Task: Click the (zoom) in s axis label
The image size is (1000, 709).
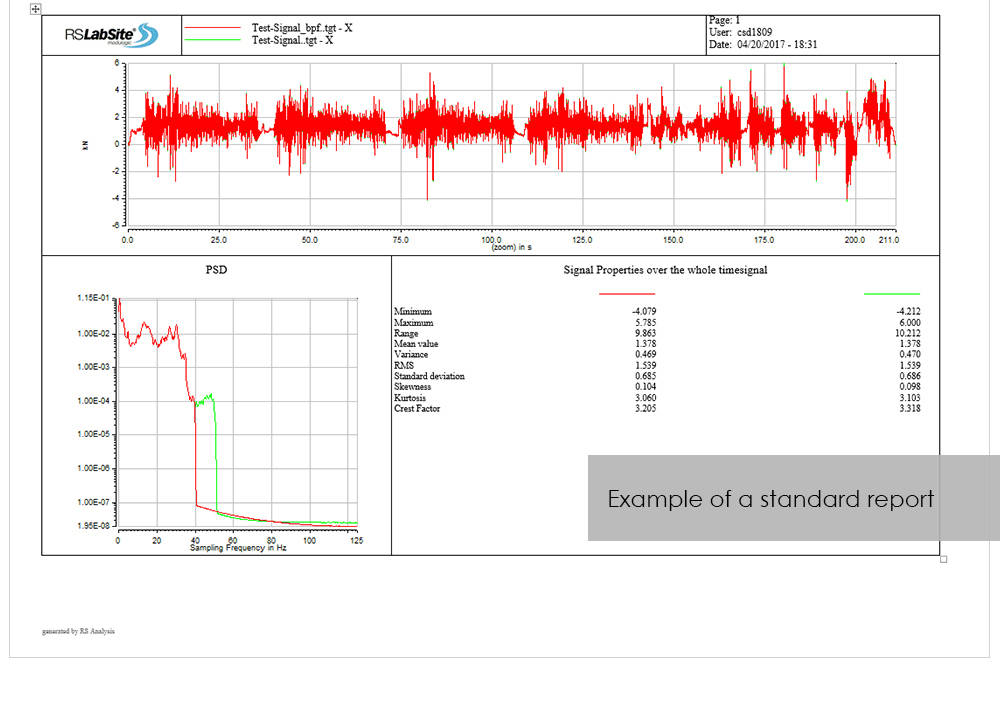Action: click(x=510, y=246)
